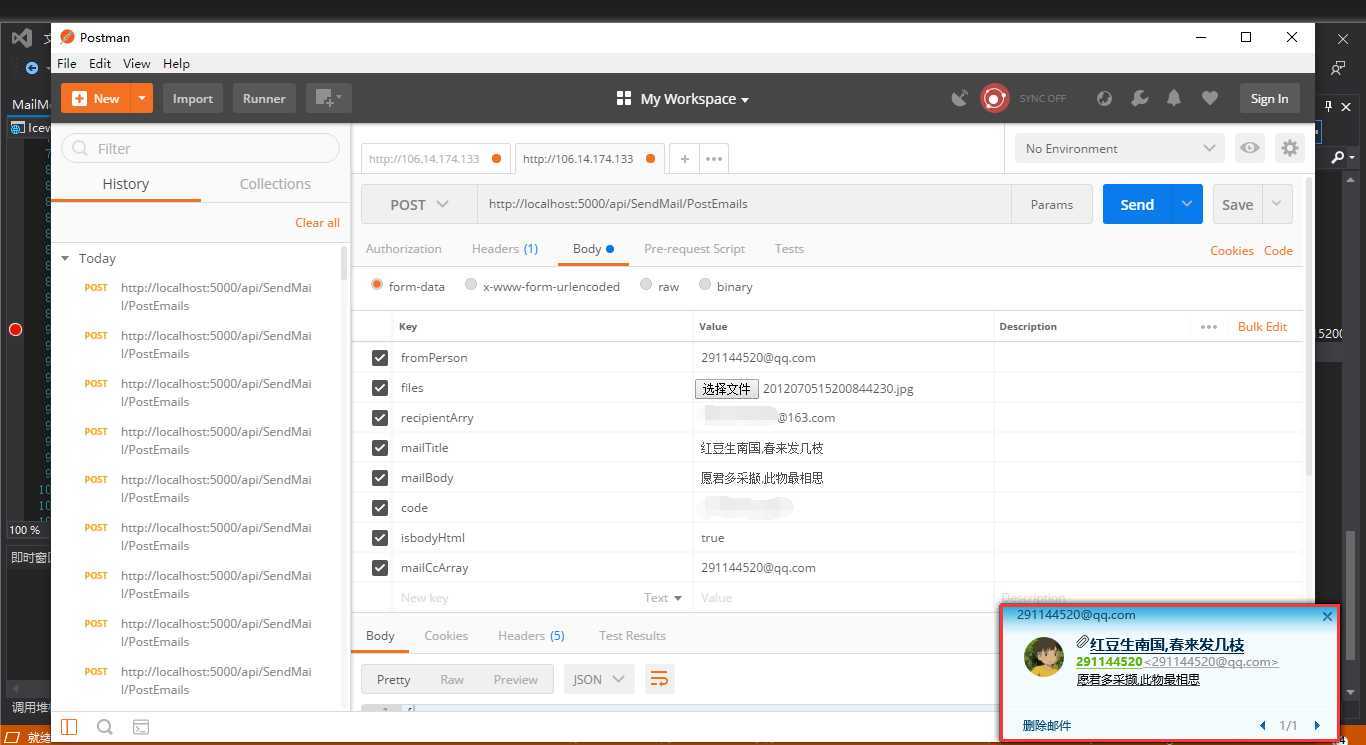Toggle sidebar icon in bottom bar

(69, 727)
